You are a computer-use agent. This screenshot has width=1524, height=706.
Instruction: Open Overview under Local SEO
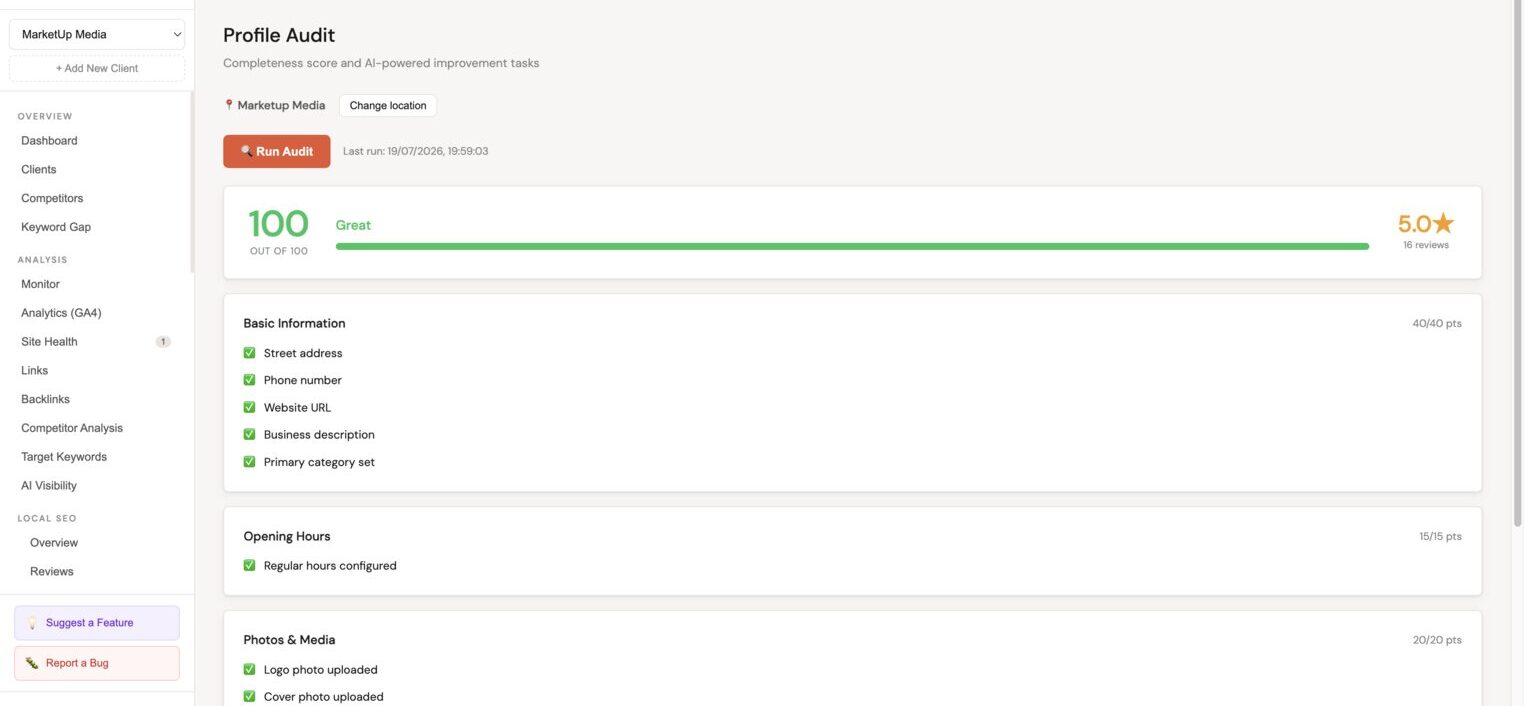click(x=54, y=543)
